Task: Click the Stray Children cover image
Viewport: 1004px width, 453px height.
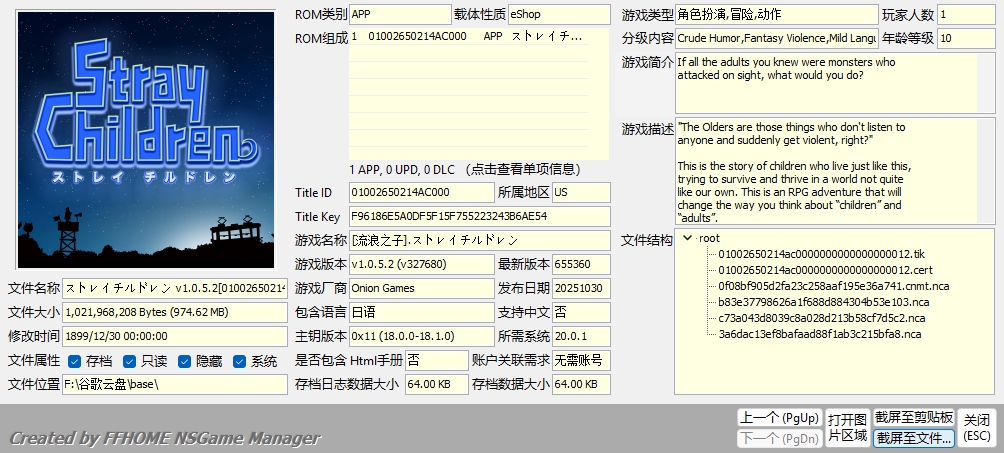Action: point(146,140)
